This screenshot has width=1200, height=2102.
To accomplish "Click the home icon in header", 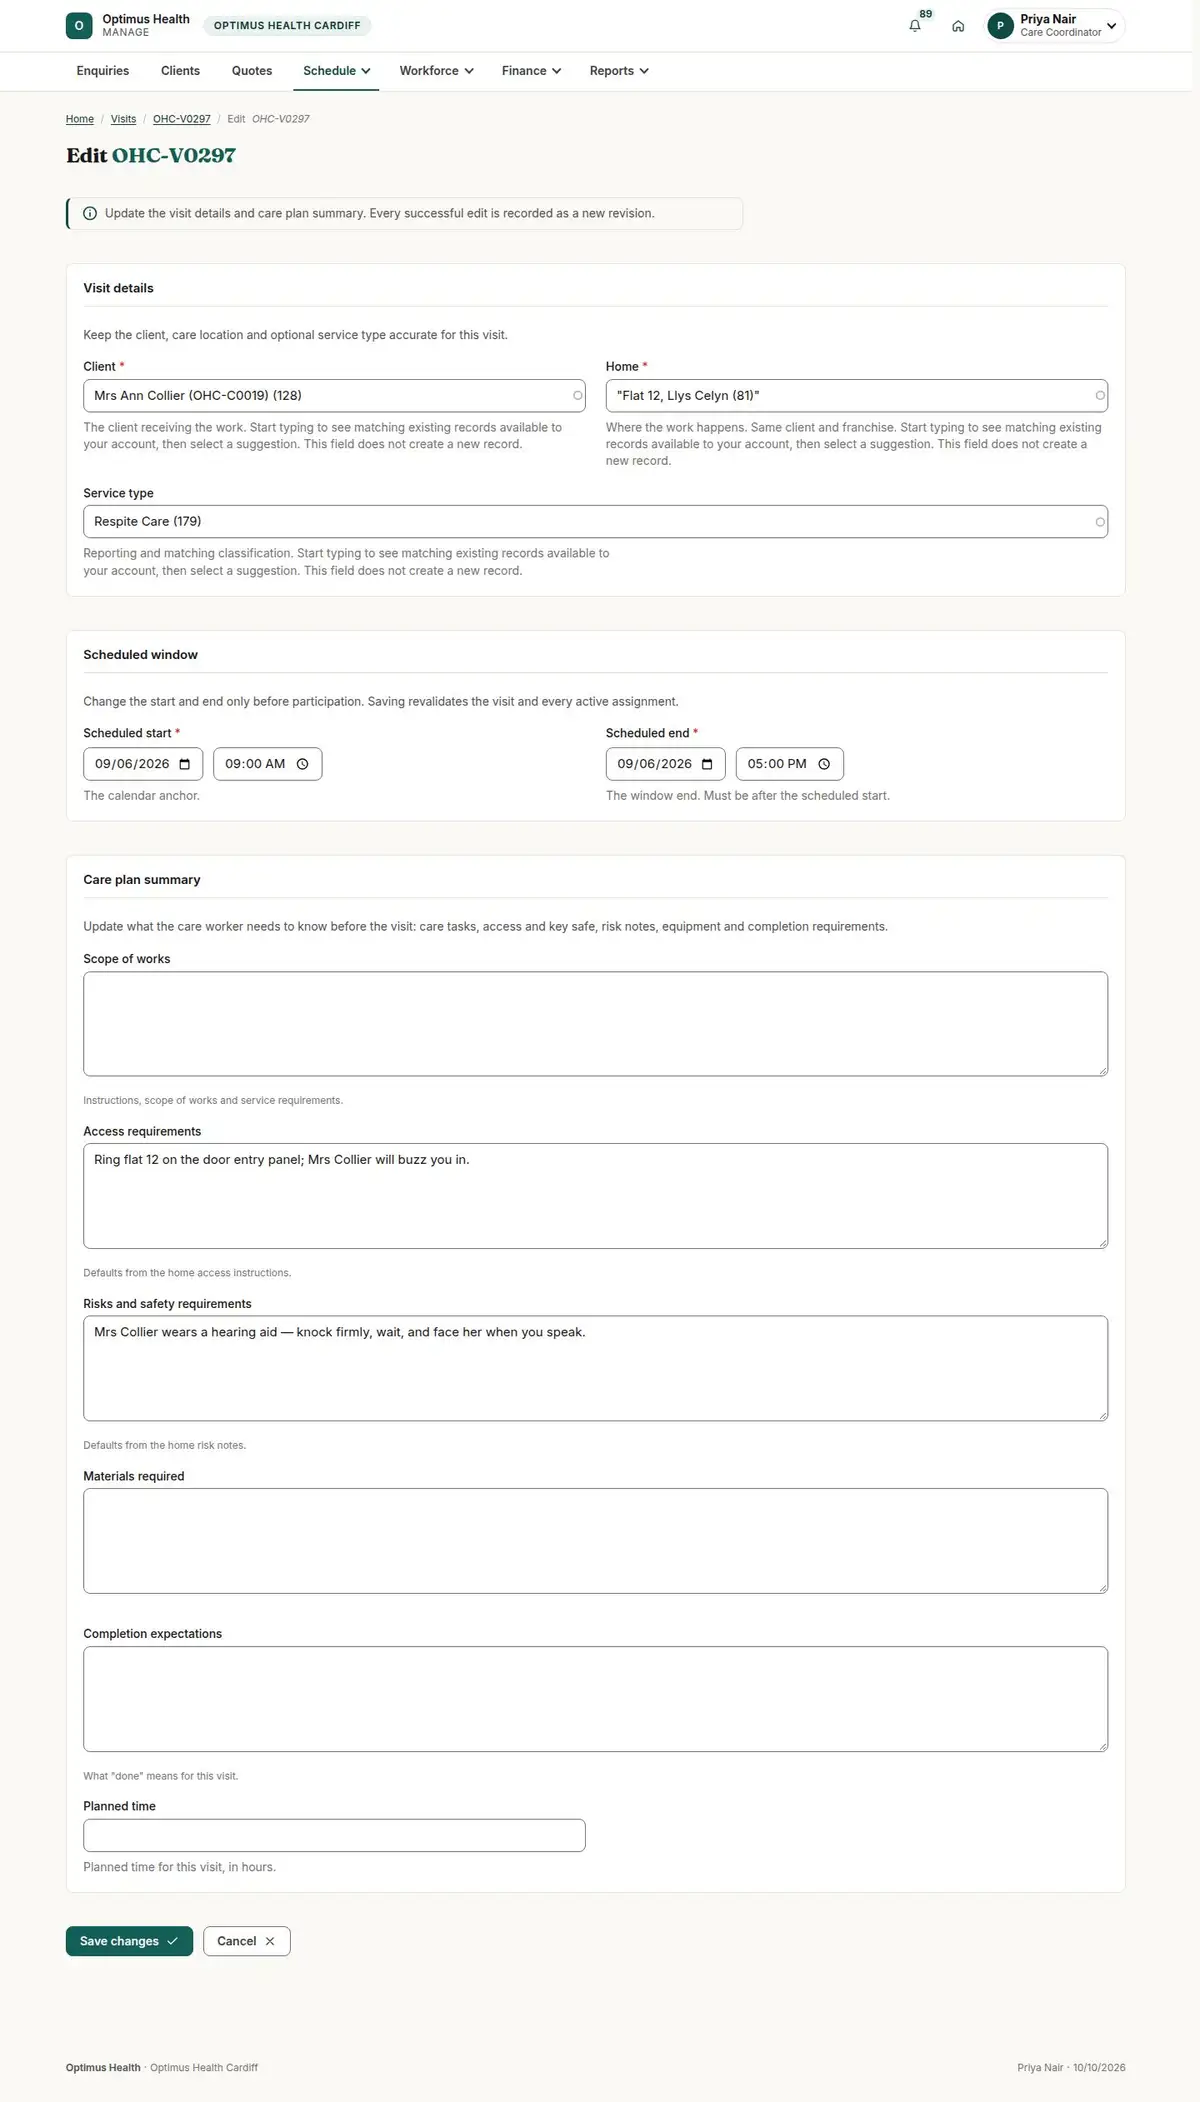I will pos(958,26).
